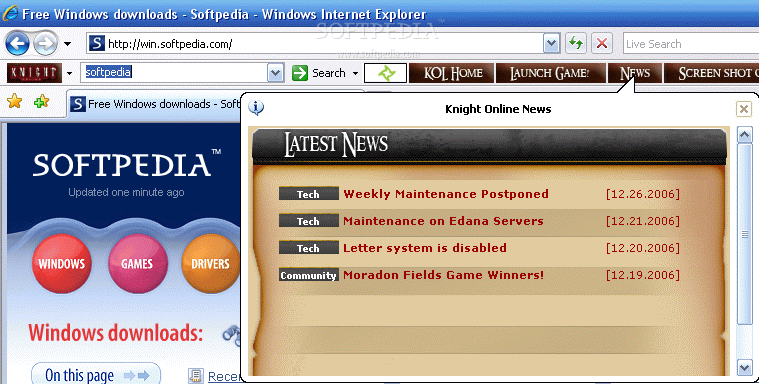Open the Search options dropdown arrow

point(355,74)
